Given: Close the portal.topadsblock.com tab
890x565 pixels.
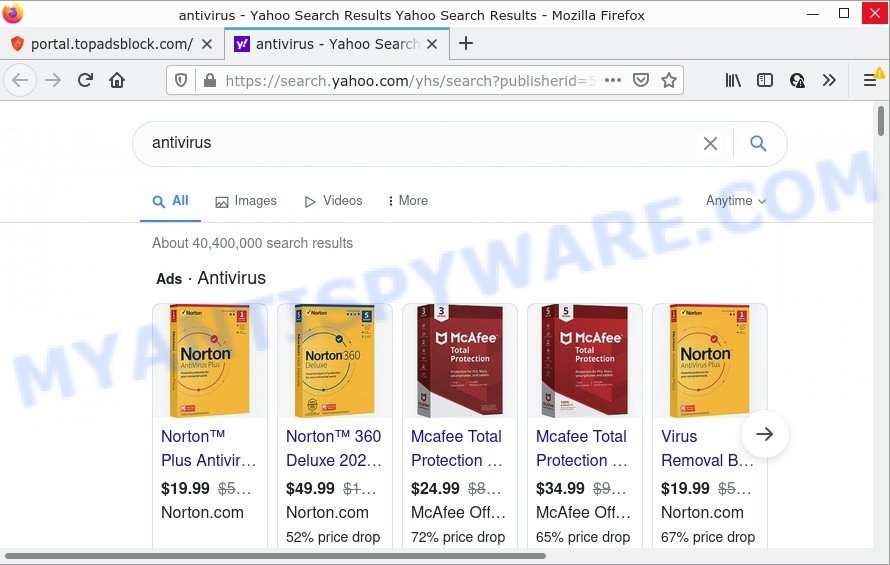Looking at the screenshot, I should point(207,44).
